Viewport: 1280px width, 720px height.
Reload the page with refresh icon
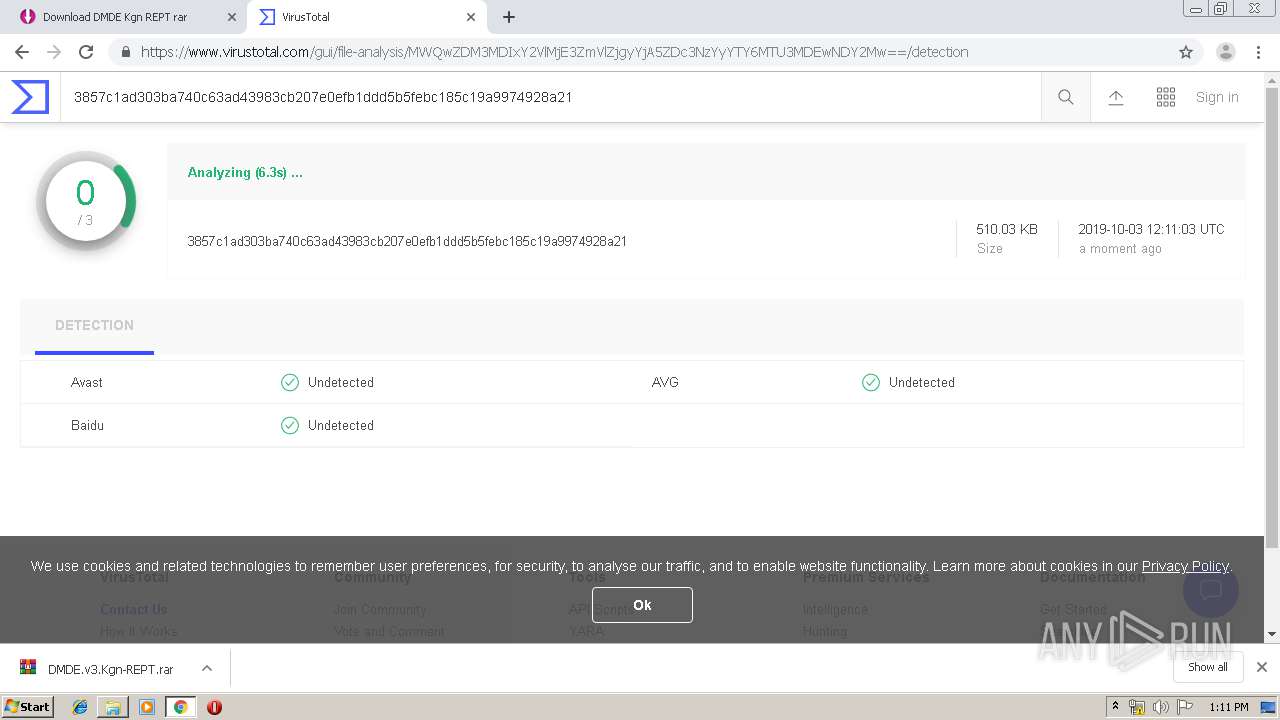[x=86, y=52]
